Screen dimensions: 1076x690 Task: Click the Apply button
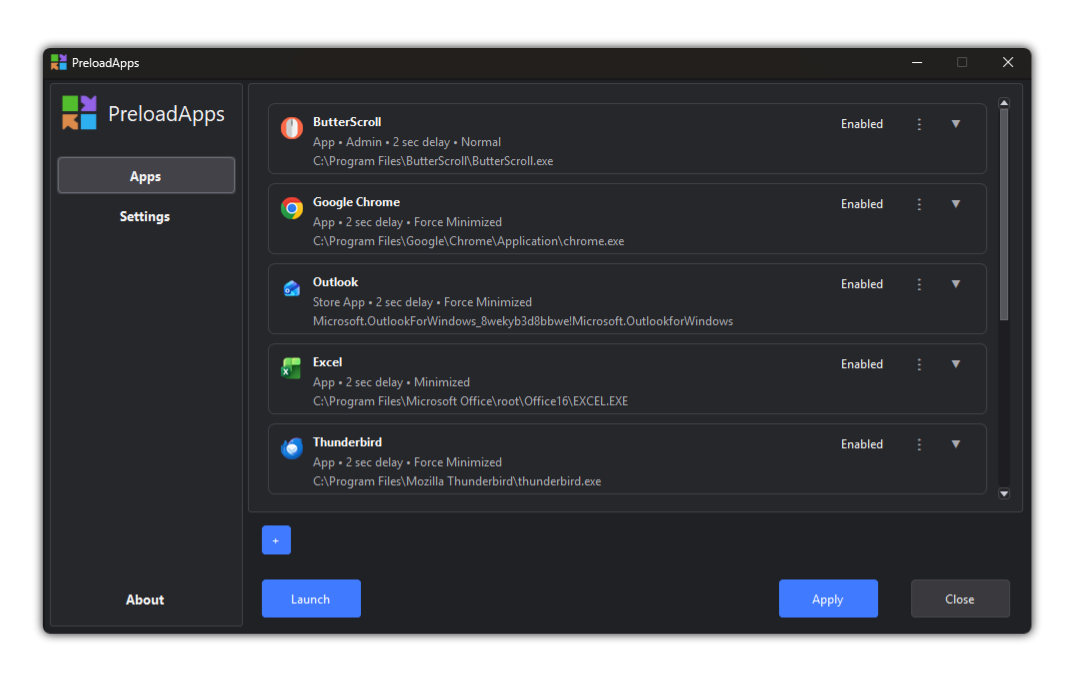click(x=828, y=599)
